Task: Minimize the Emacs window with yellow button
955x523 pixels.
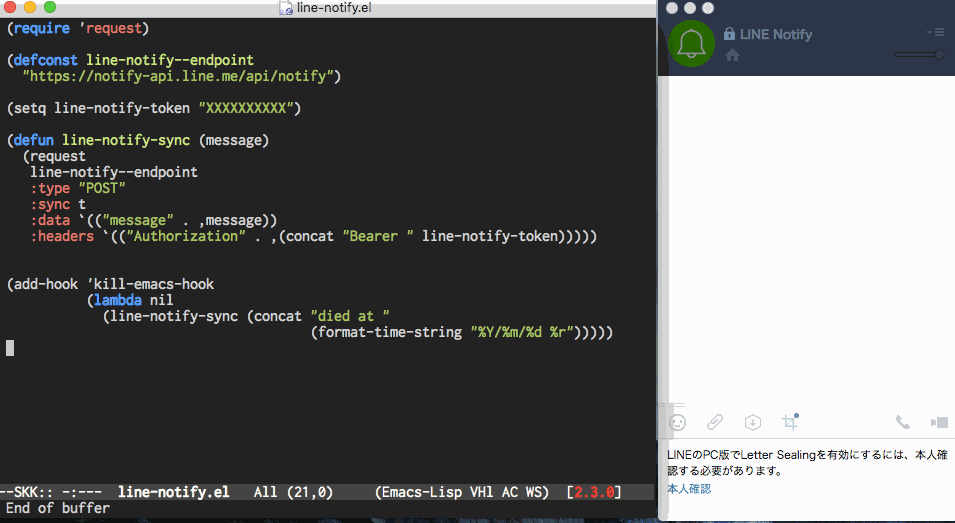Action: pos(29,7)
